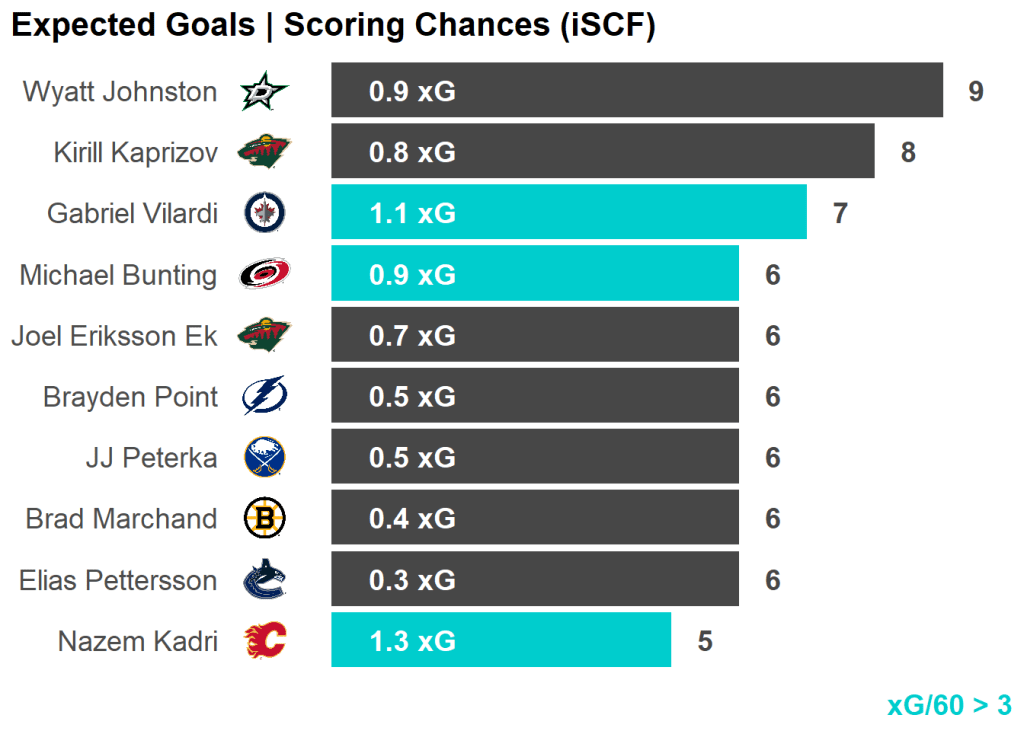Select Nazem Kadri's teal bar
This screenshot has height=731, width=1024.
tap(501, 640)
